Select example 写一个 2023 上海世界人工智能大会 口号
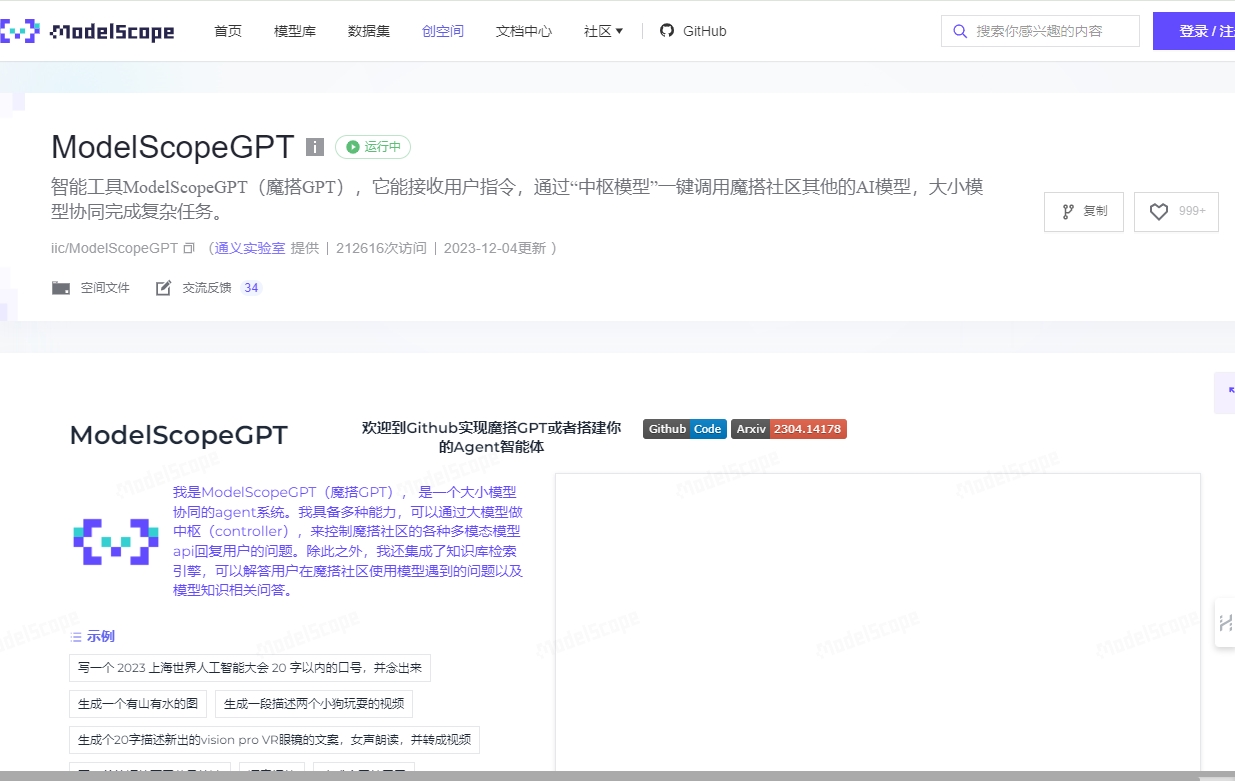The height and width of the screenshot is (781, 1235). [x=250, y=668]
